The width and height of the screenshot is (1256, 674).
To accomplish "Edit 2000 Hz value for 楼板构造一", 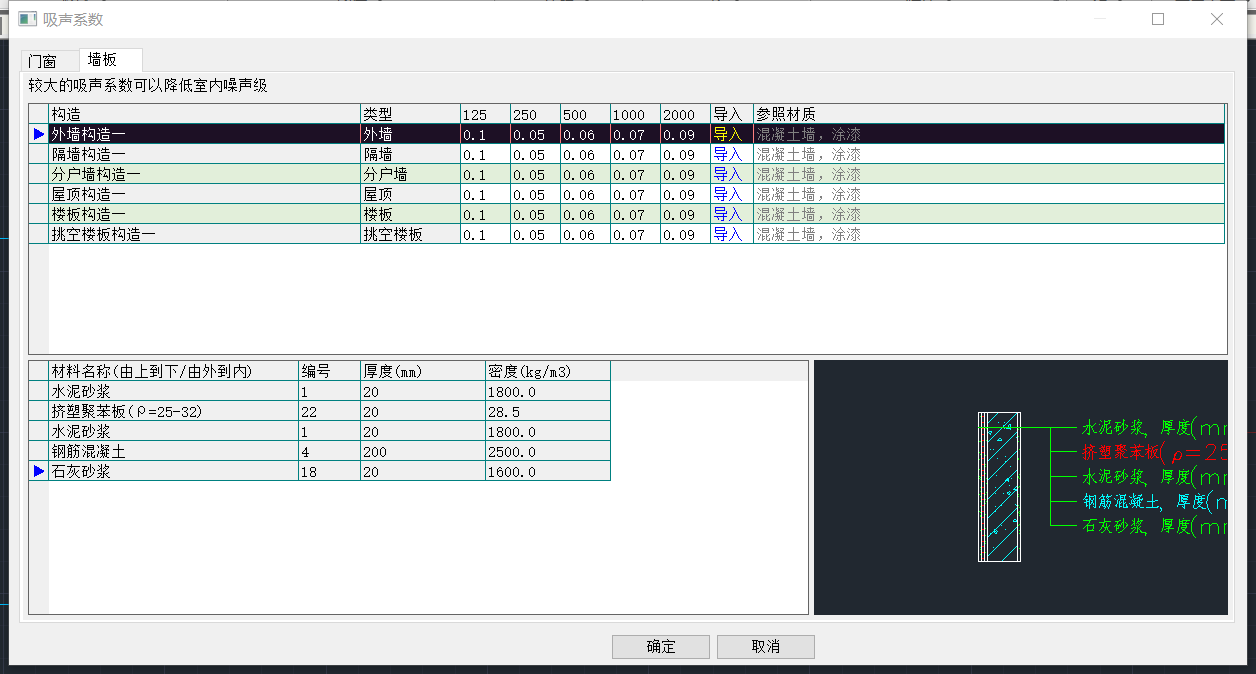I will 685,214.
